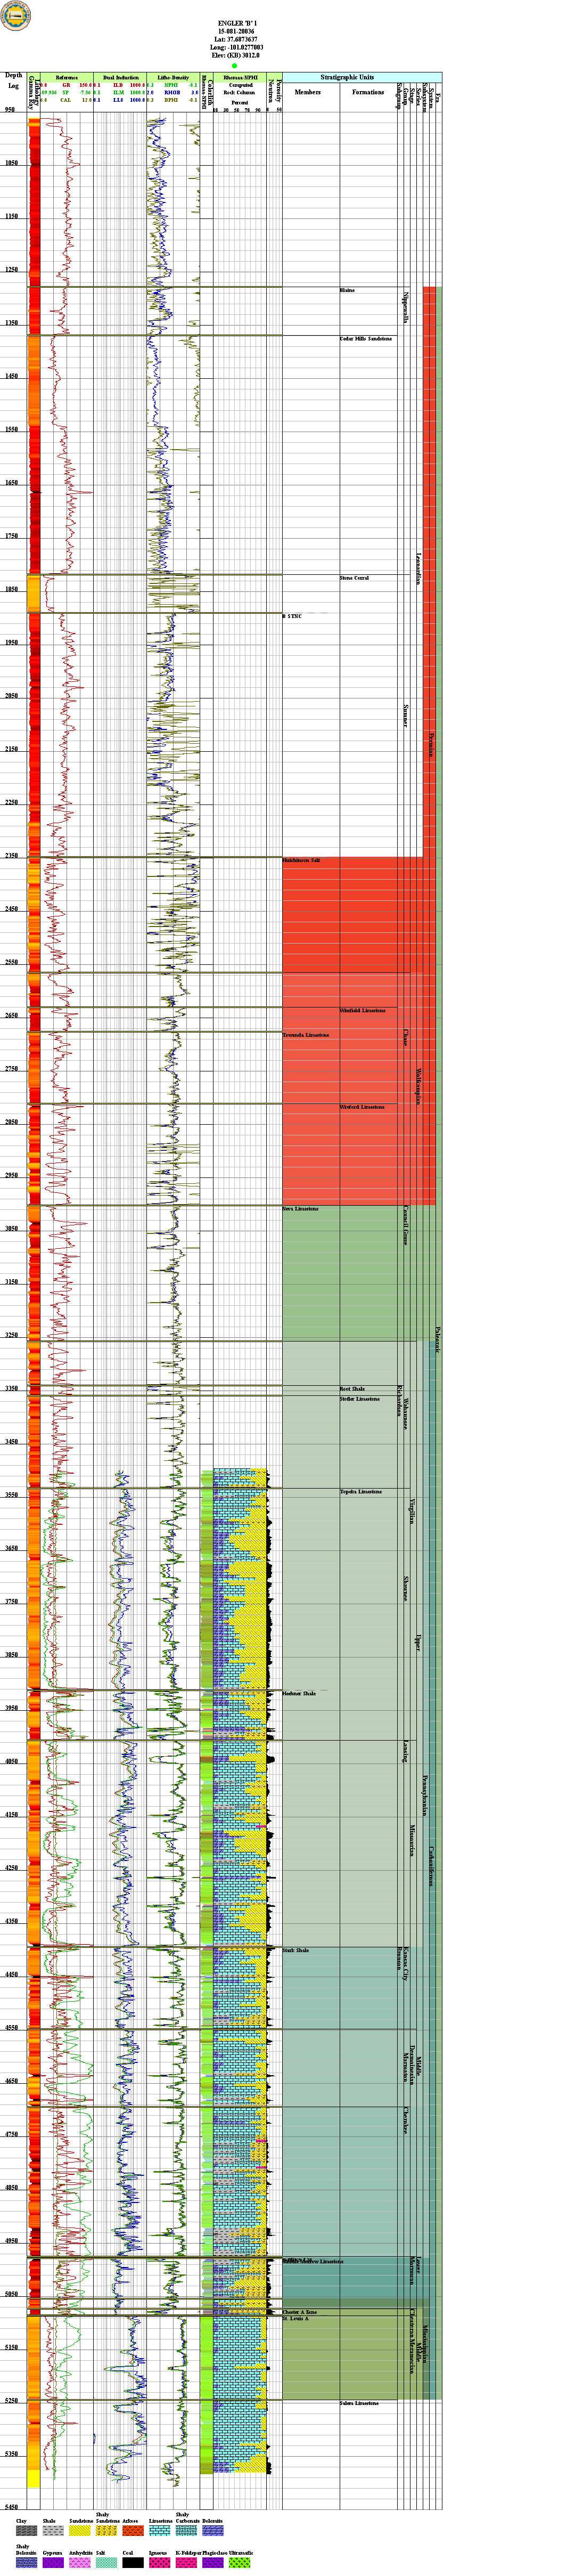Click the 'Winfield Limestone' formation label
The width and height of the screenshot is (575, 2576).
pyautogui.click(x=362, y=1010)
